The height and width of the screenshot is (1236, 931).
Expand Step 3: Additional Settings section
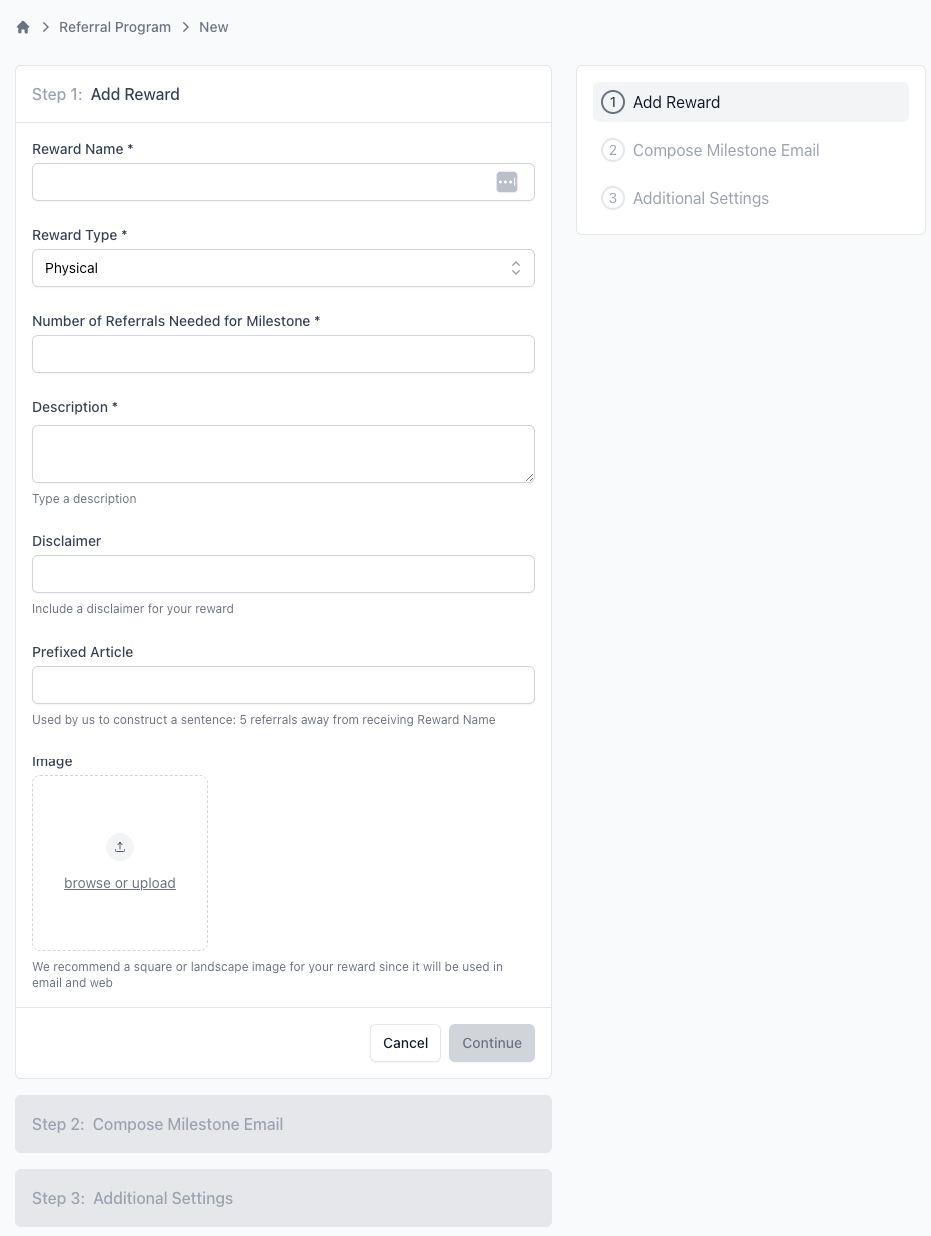tap(283, 1198)
